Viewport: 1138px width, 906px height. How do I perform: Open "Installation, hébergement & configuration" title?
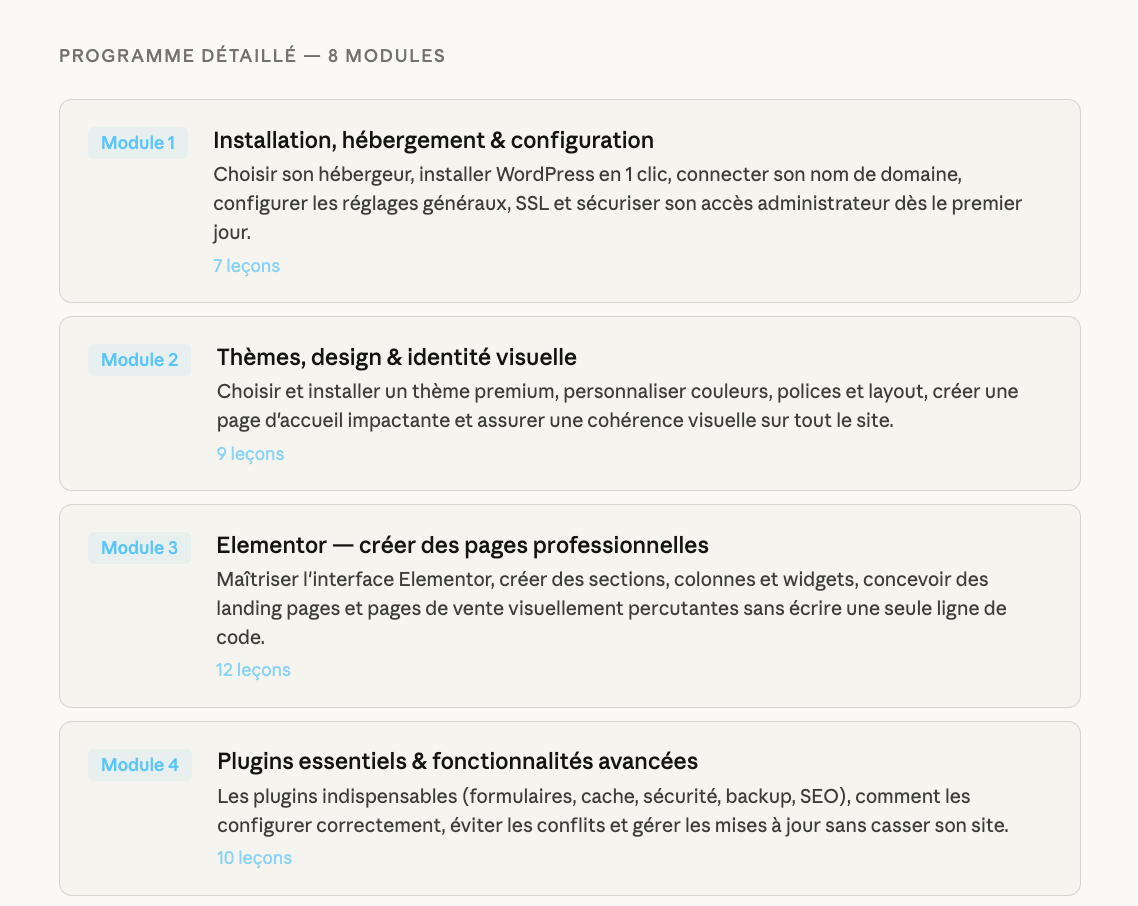pos(433,140)
